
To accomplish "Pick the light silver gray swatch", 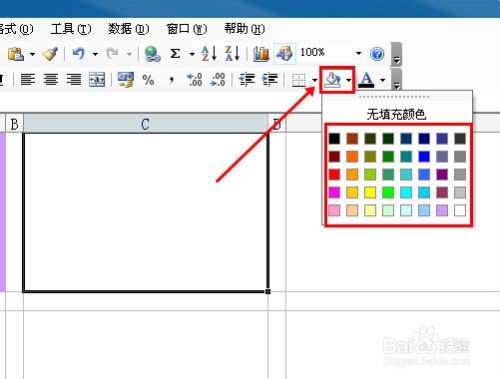I will coord(460,192).
